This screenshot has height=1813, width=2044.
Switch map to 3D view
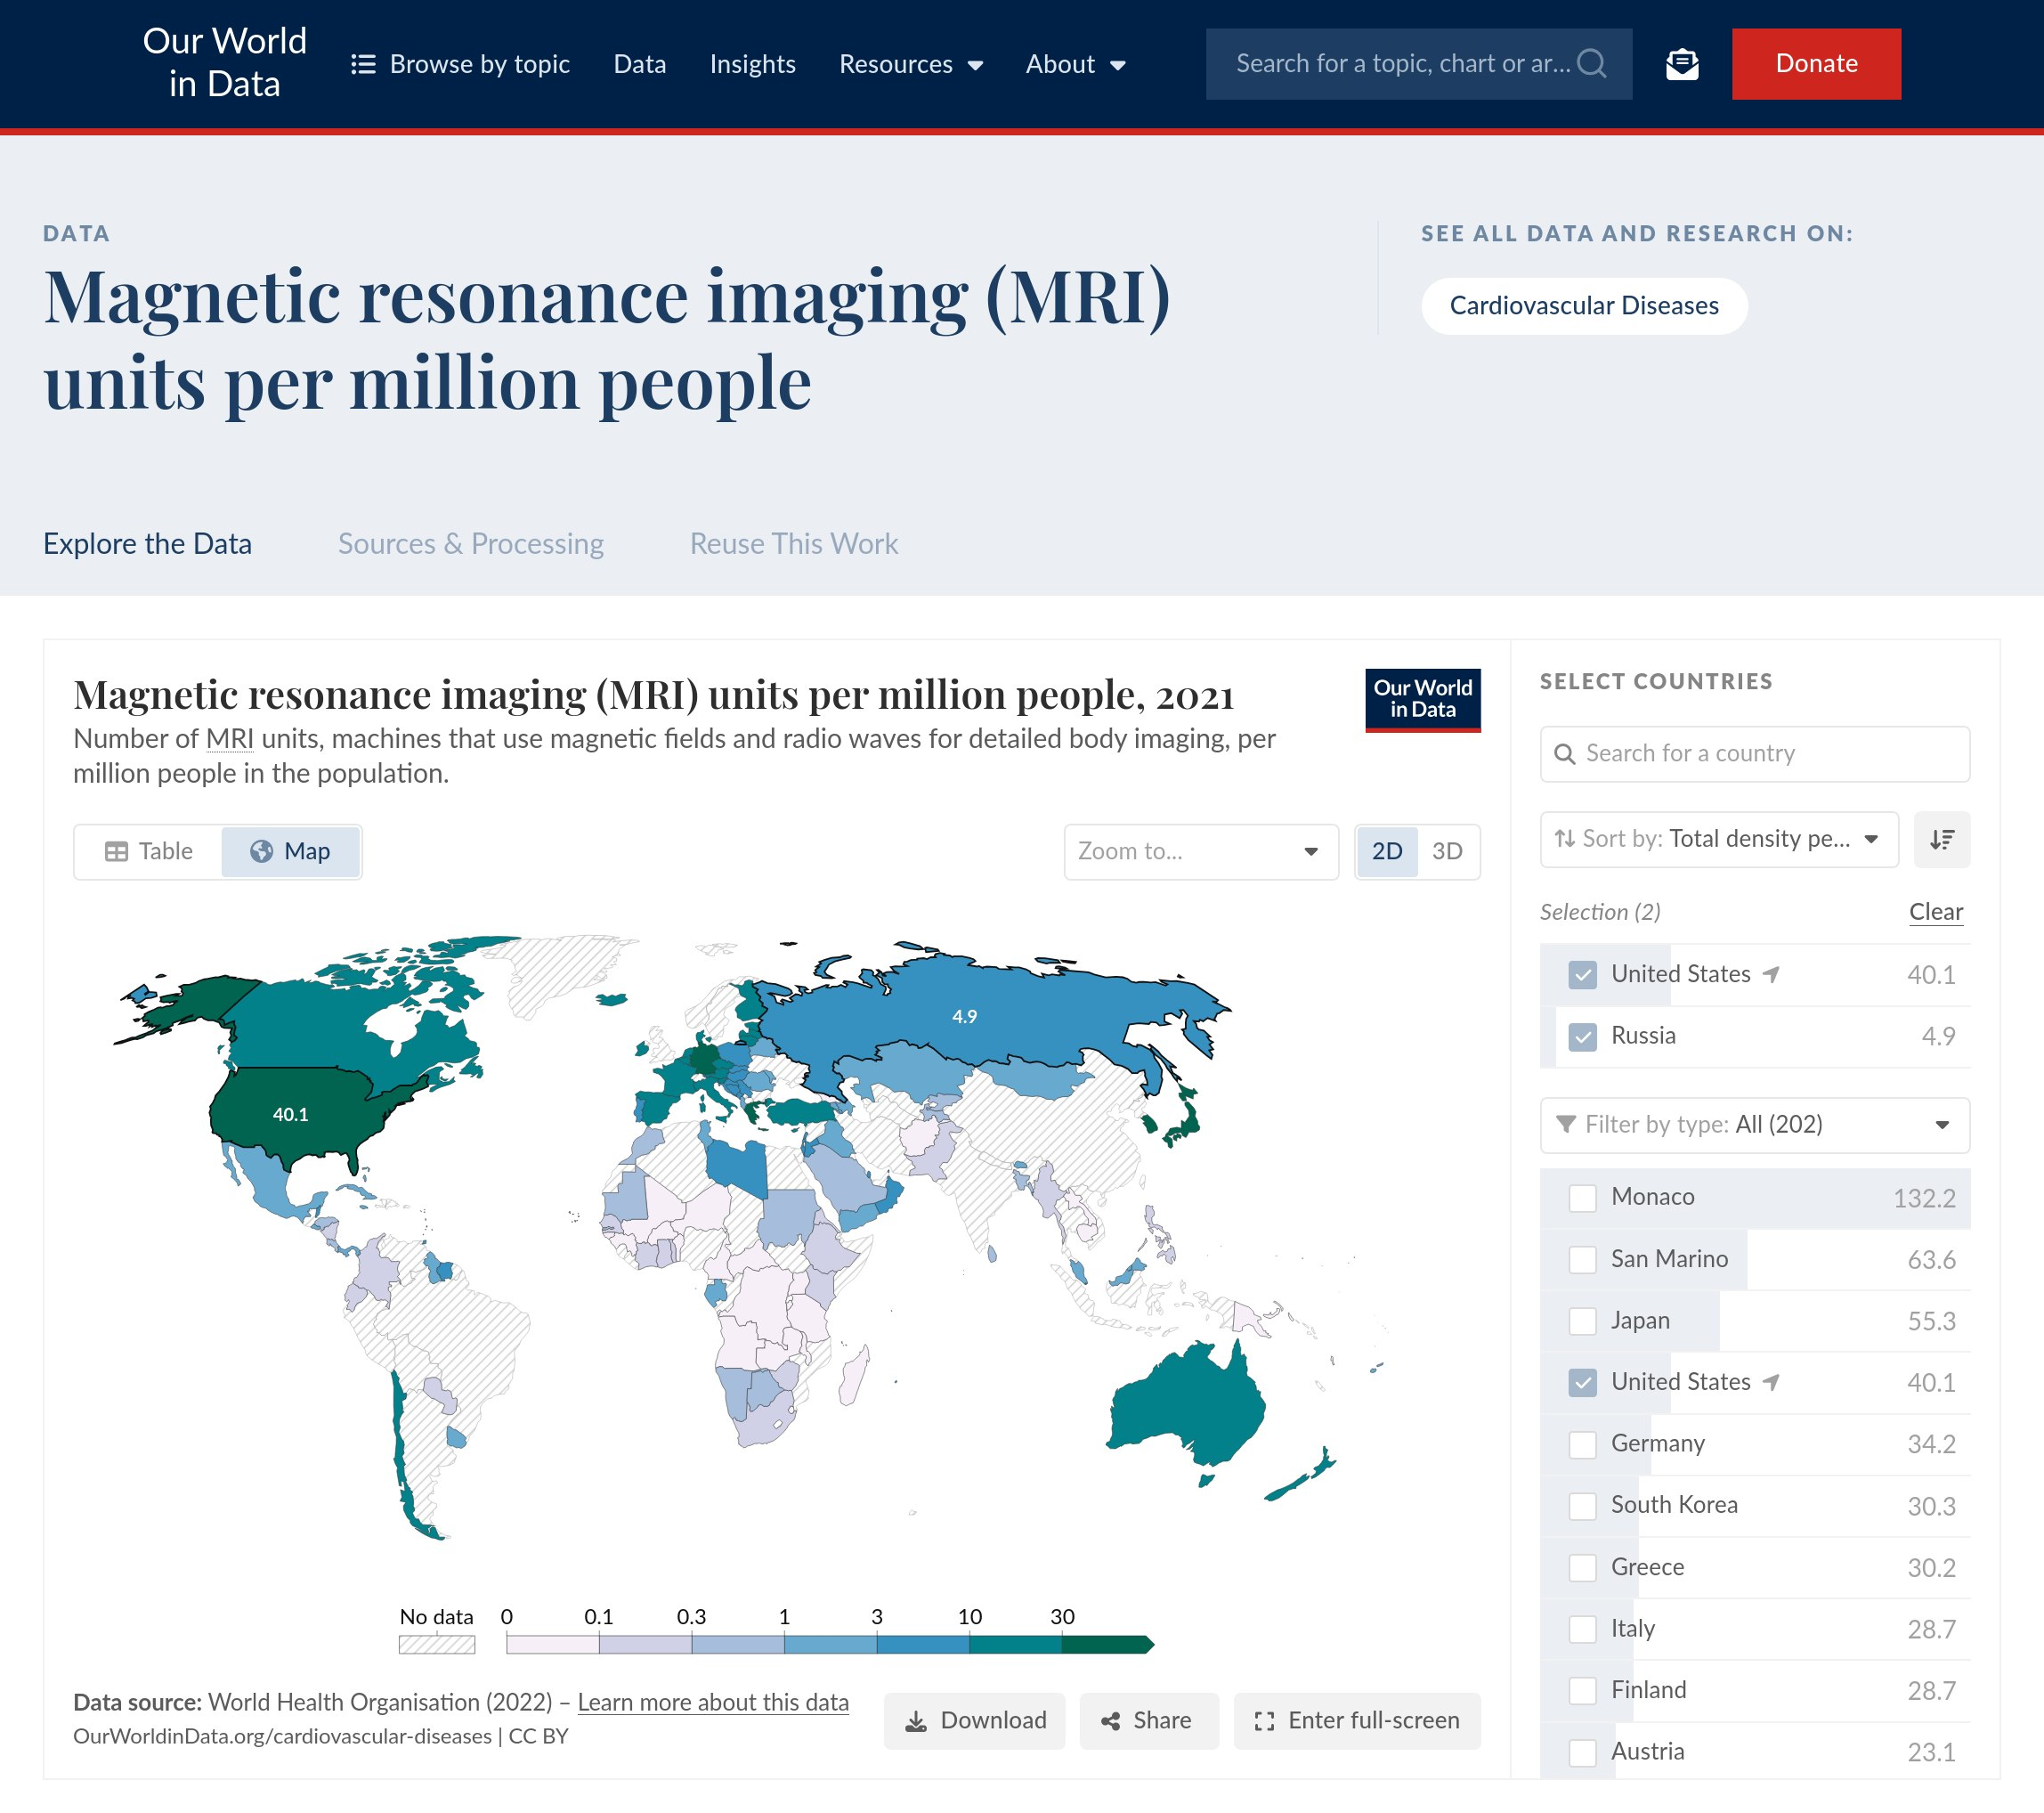[1447, 851]
